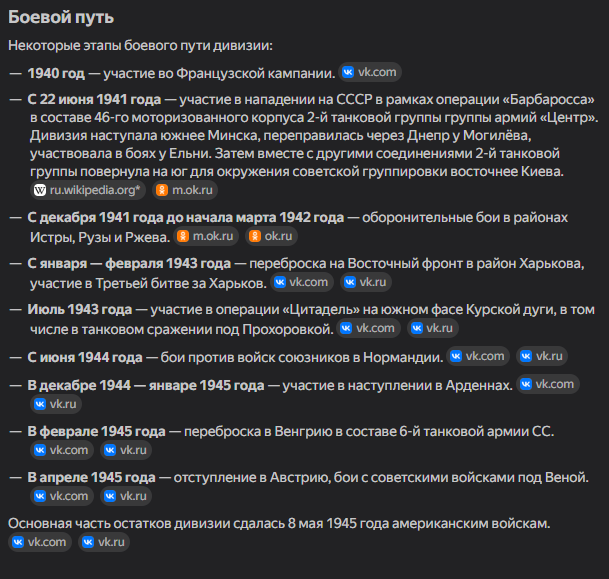Click VK icon in final vk.ru chip

[x=88, y=542]
